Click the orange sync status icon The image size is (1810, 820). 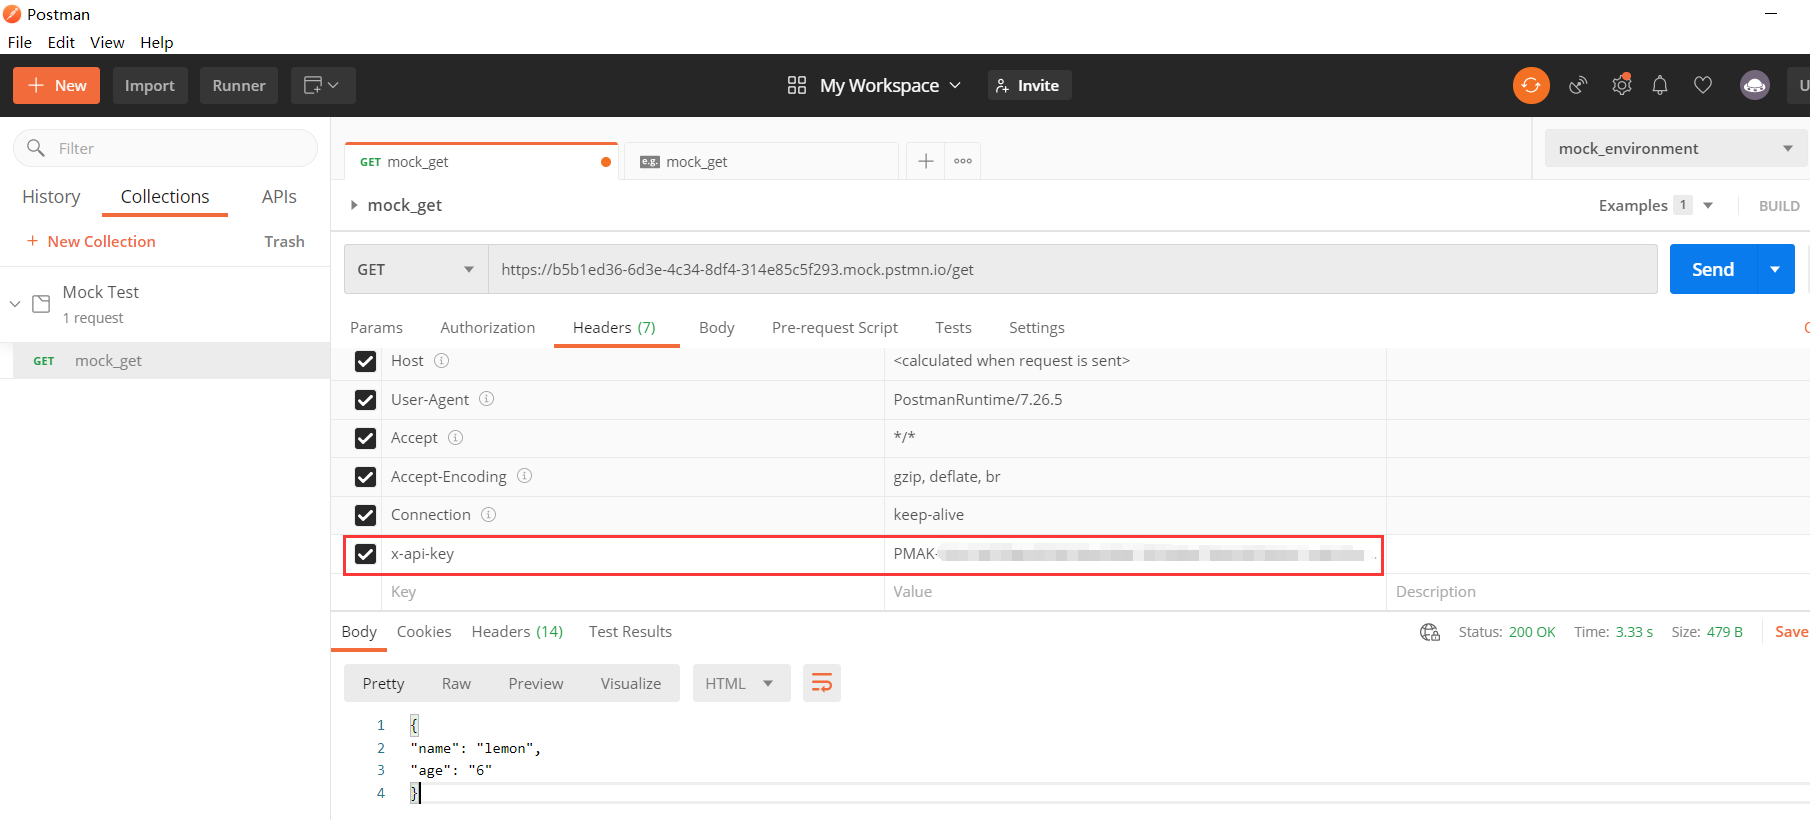pyautogui.click(x=1530, y=86)
